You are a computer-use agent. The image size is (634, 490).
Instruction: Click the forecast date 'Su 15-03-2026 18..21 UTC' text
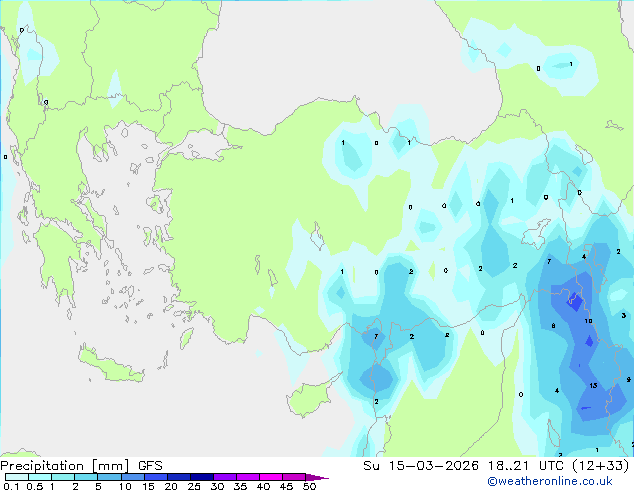click(x=463, y=466)
